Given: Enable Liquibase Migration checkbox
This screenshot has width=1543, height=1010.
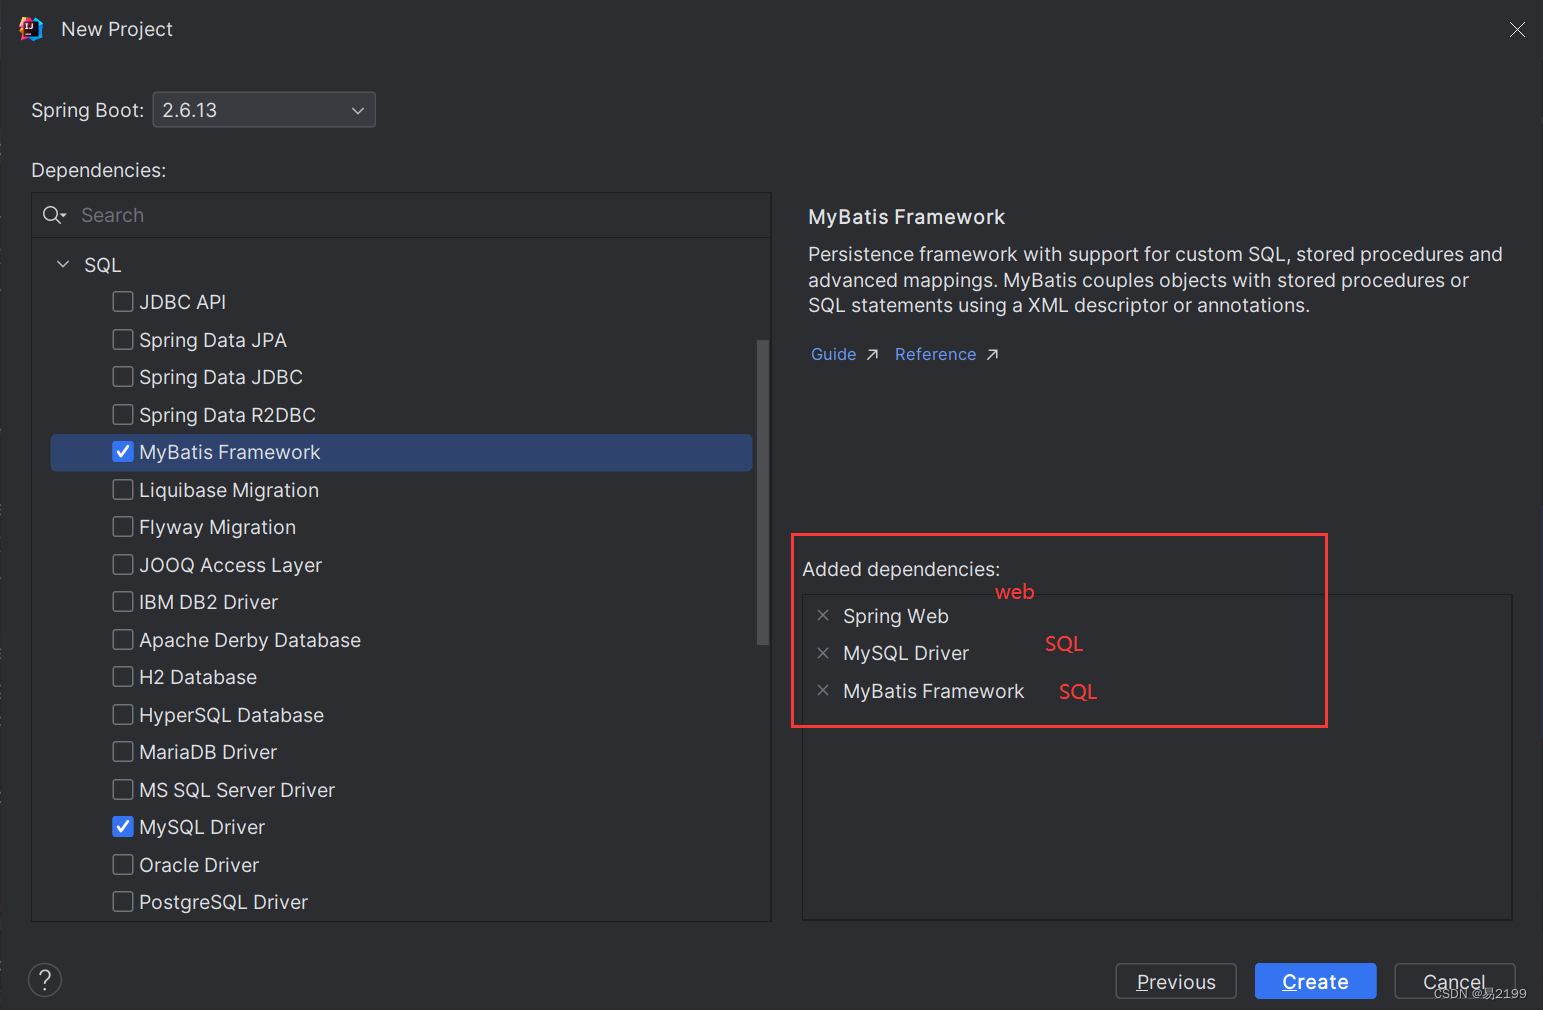Looking at the screenshot, I should [x=123, y=490].
